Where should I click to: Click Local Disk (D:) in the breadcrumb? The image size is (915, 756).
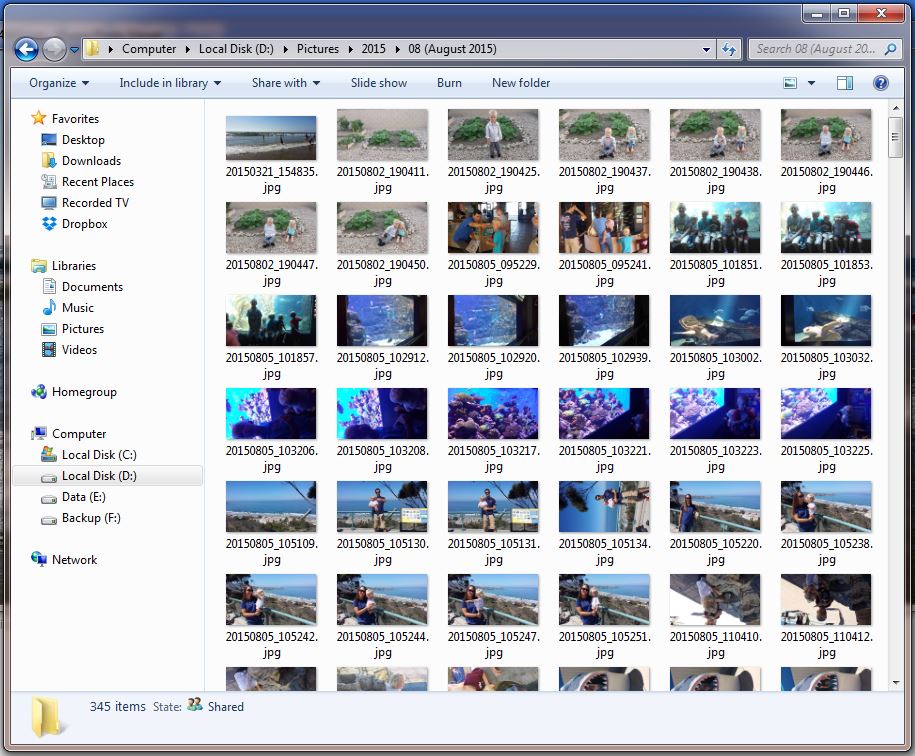pos(236,49)
